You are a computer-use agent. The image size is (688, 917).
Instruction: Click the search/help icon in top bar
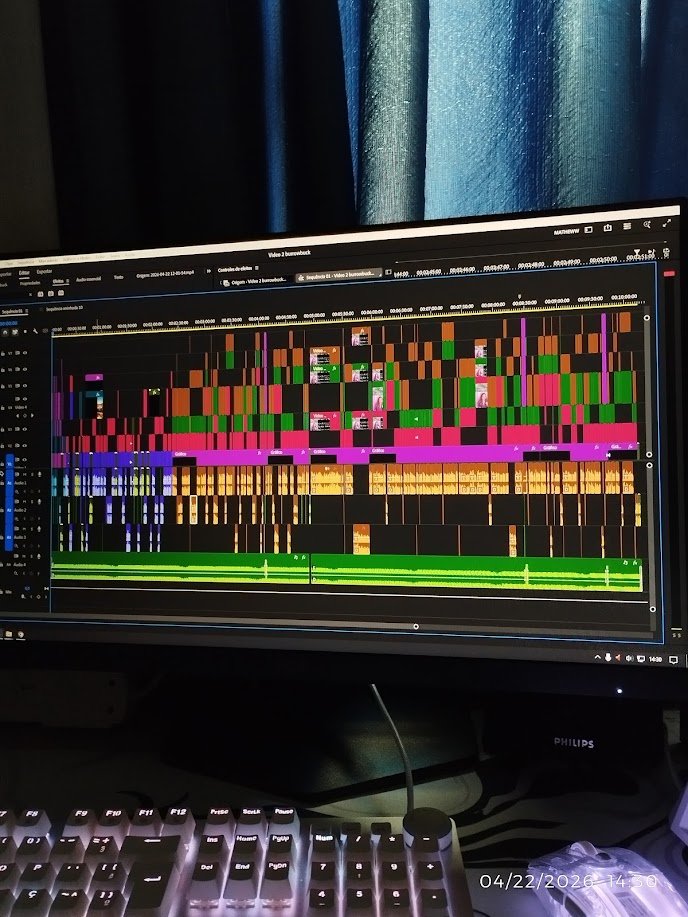click(647, 224)
